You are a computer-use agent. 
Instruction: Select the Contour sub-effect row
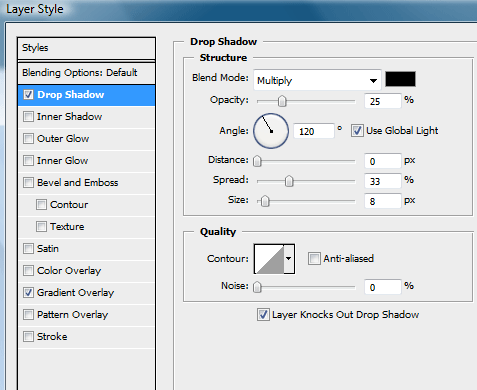(86, 205)
